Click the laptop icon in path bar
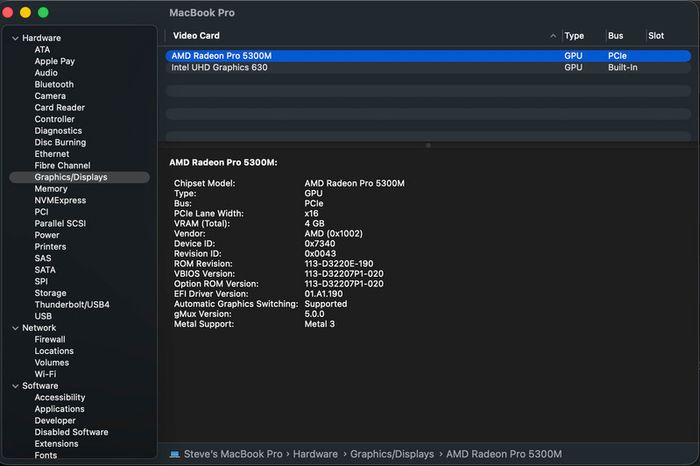700x466 pixels. point(175,454)
